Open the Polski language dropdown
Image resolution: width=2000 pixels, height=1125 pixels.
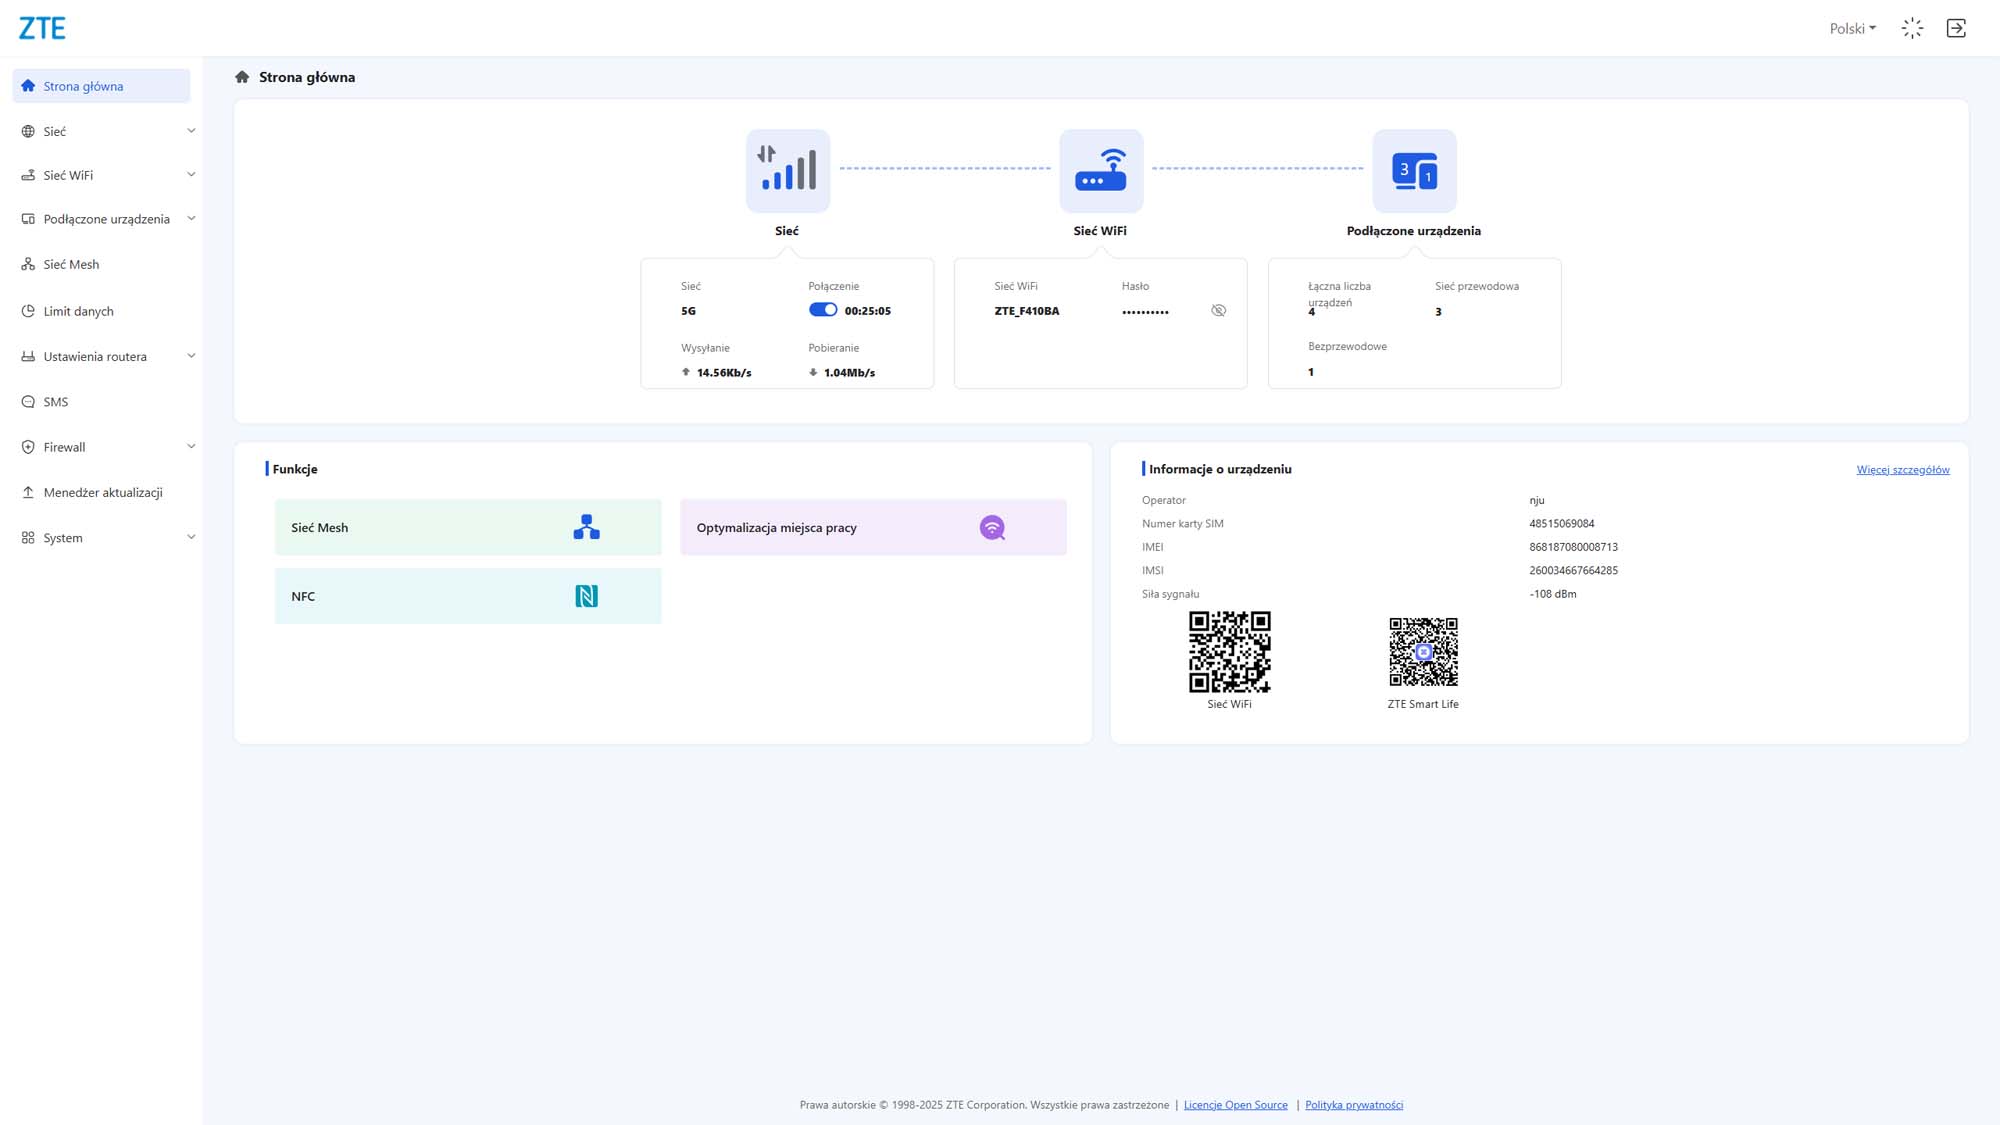pos(1852,28)
